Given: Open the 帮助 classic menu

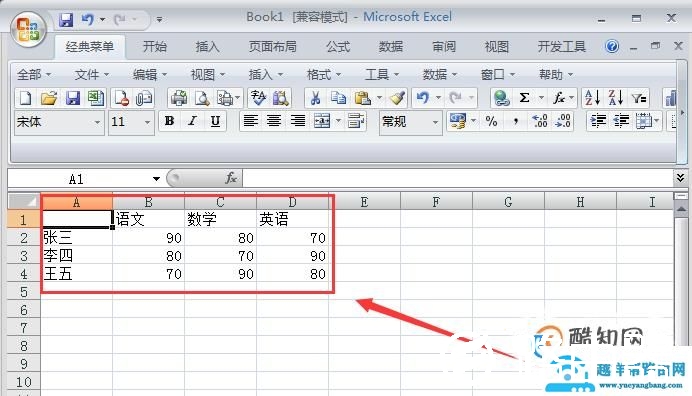Looking at the screenshot, I should pos(555,75).
